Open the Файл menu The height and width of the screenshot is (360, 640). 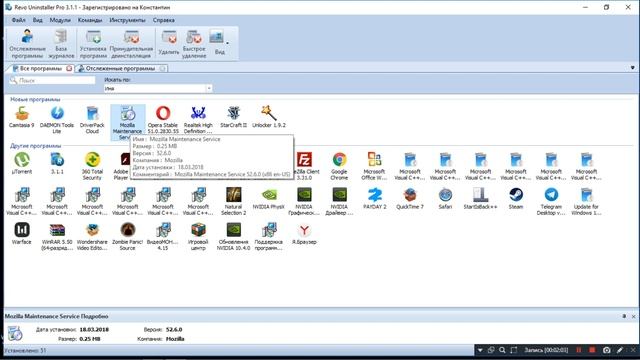18,20
